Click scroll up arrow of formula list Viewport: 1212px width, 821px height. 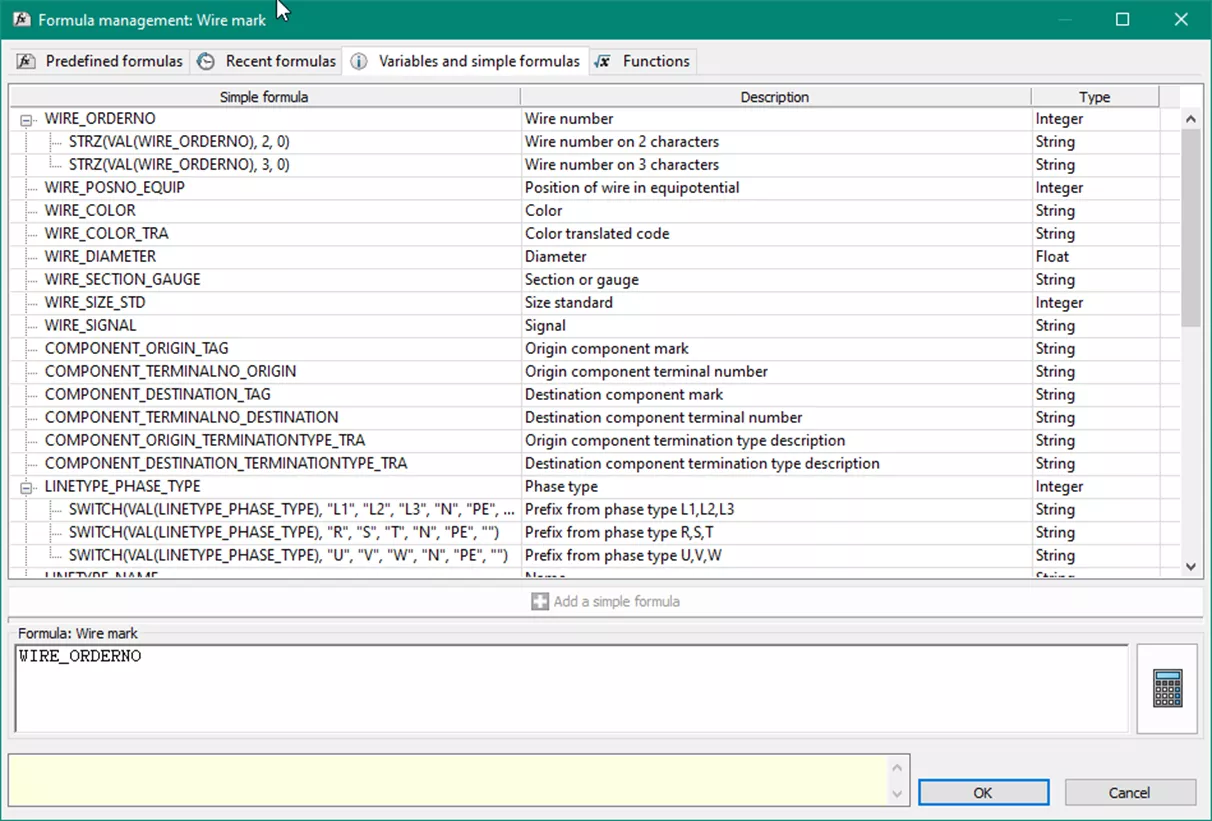(x=1190, y=119)
